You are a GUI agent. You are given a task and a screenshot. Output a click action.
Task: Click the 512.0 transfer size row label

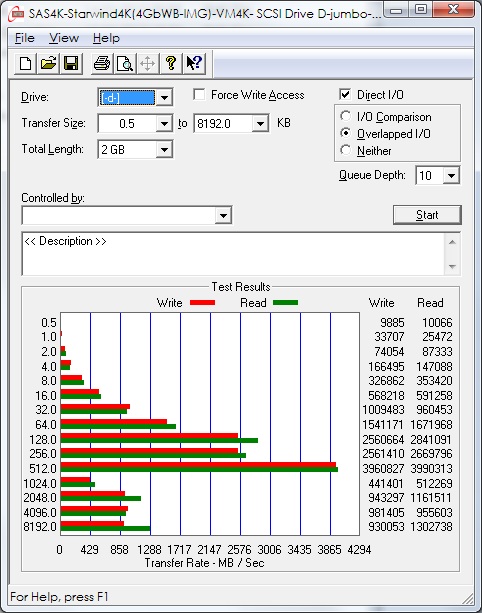pyautogui.click(x=43, y=468)
